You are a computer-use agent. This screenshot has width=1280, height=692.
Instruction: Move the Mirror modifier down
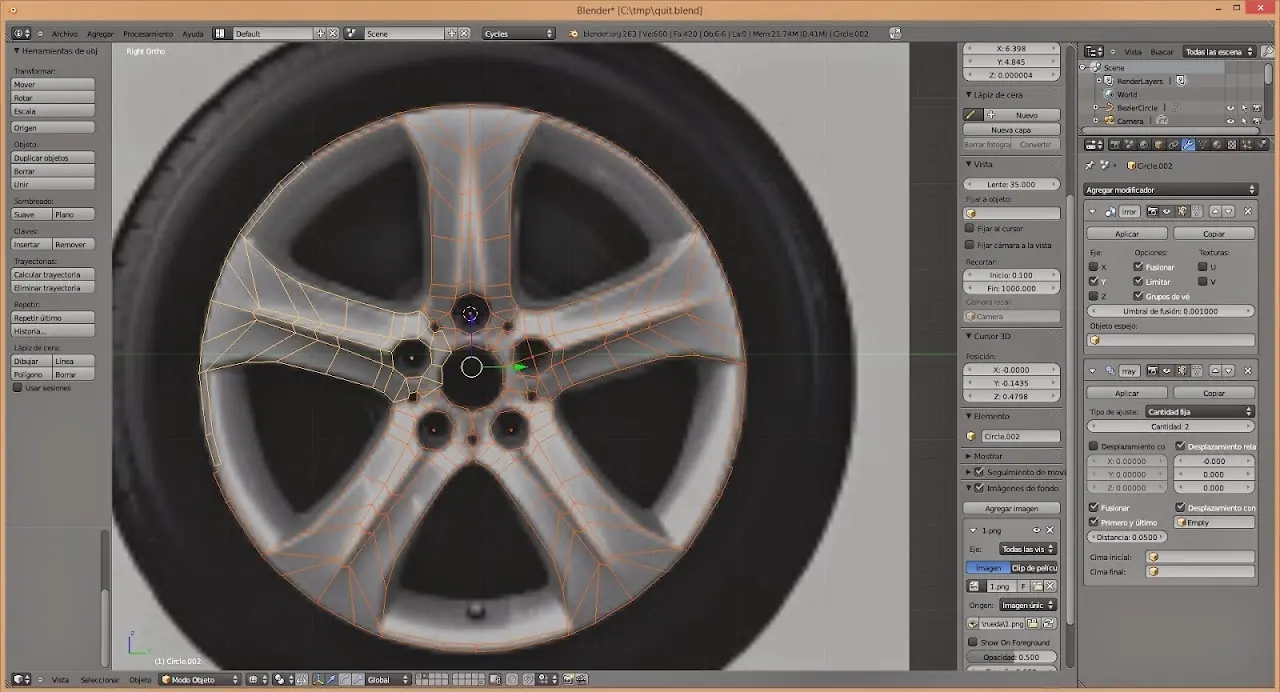click(1228, 211)
